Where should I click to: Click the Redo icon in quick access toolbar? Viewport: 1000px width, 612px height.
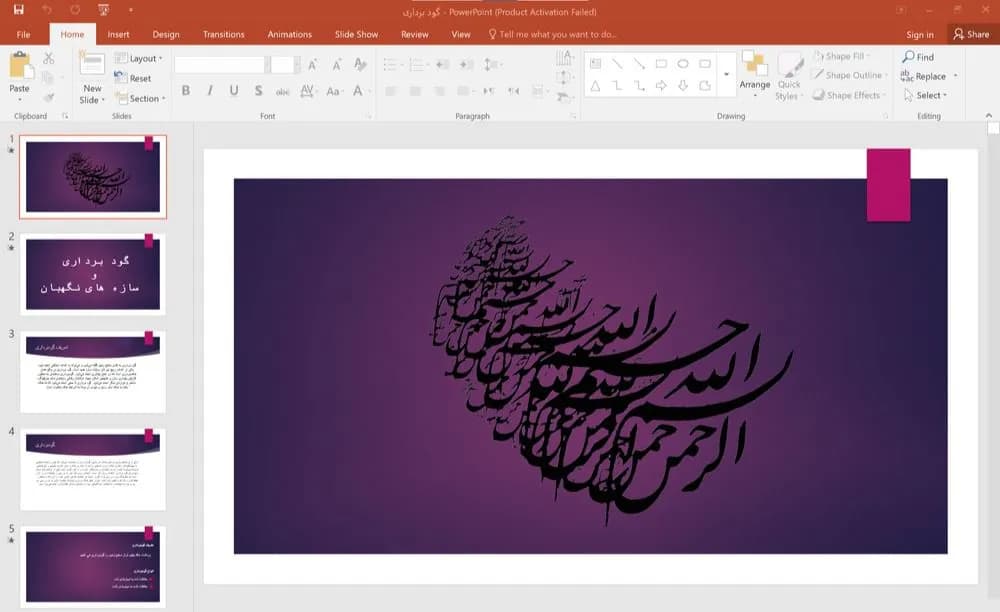(75, 10)
